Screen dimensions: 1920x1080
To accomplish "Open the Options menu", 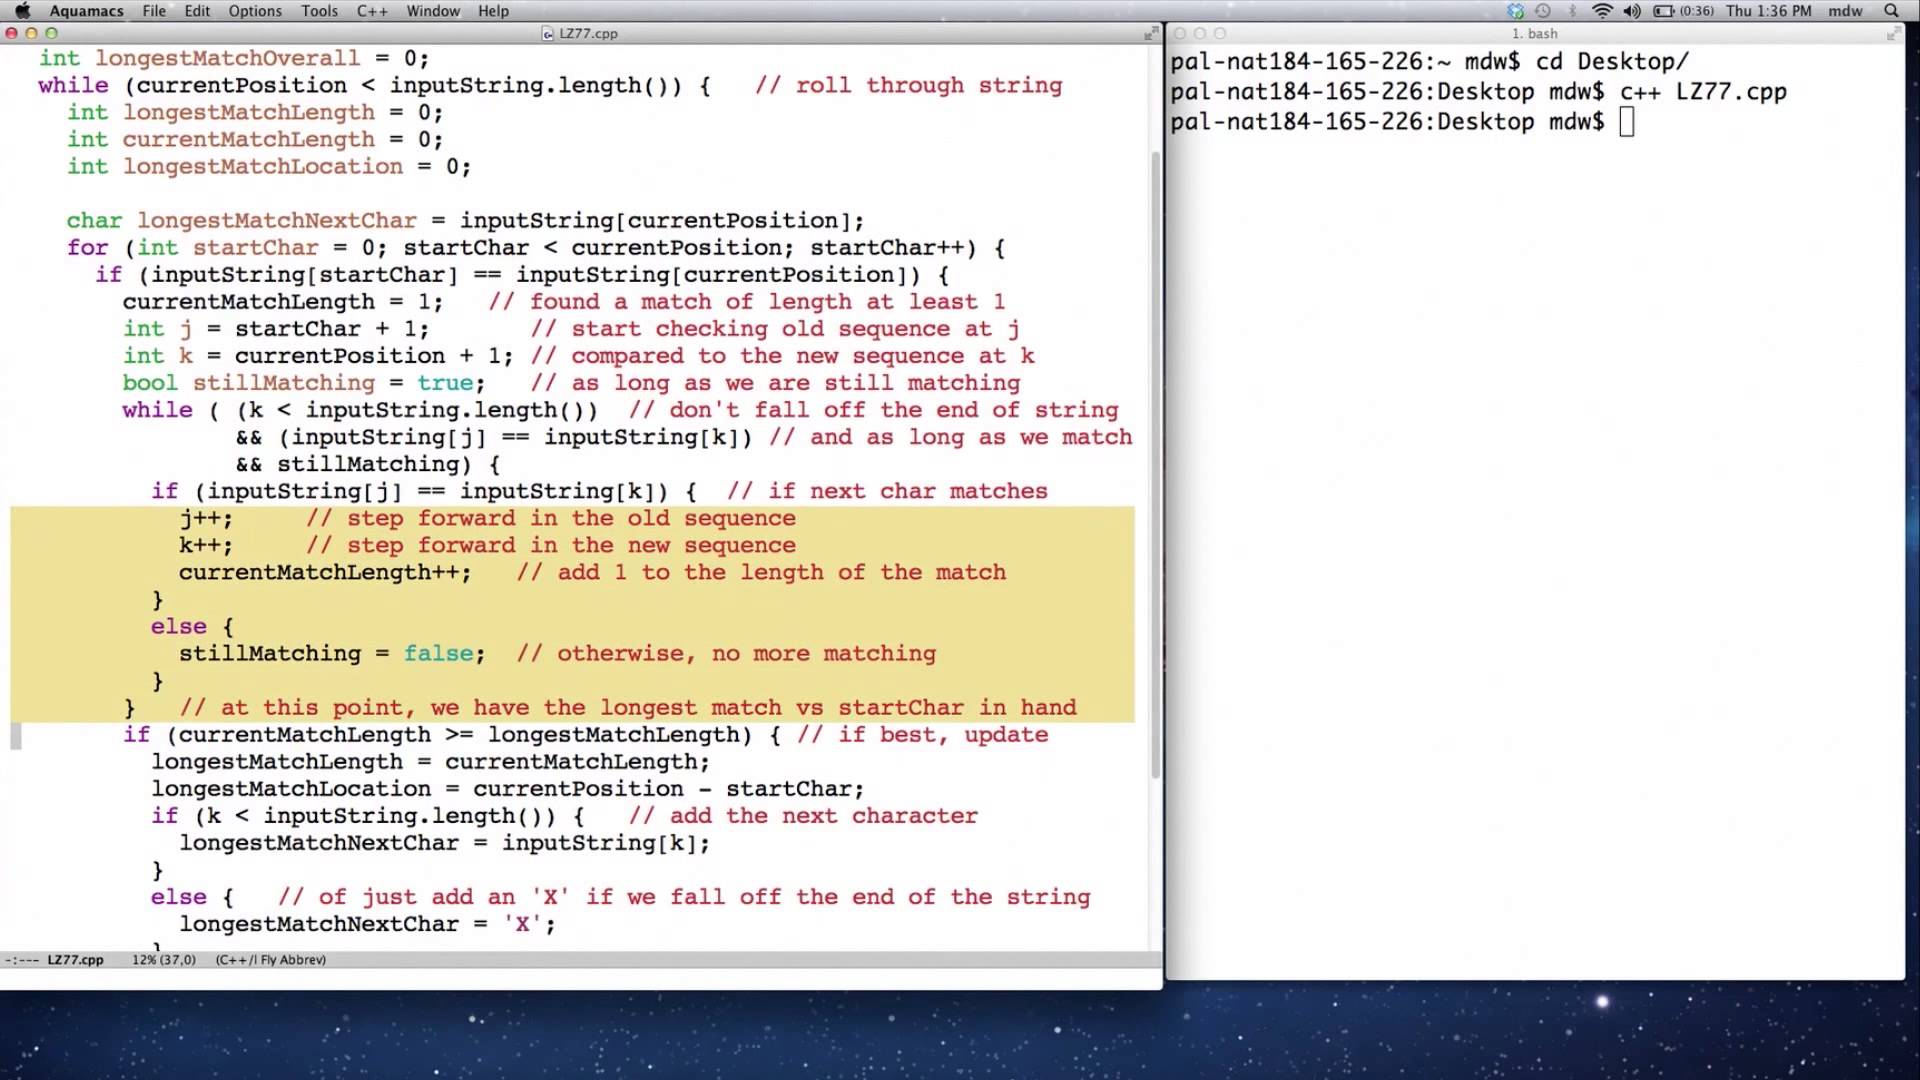I will (x=255, y=11).
